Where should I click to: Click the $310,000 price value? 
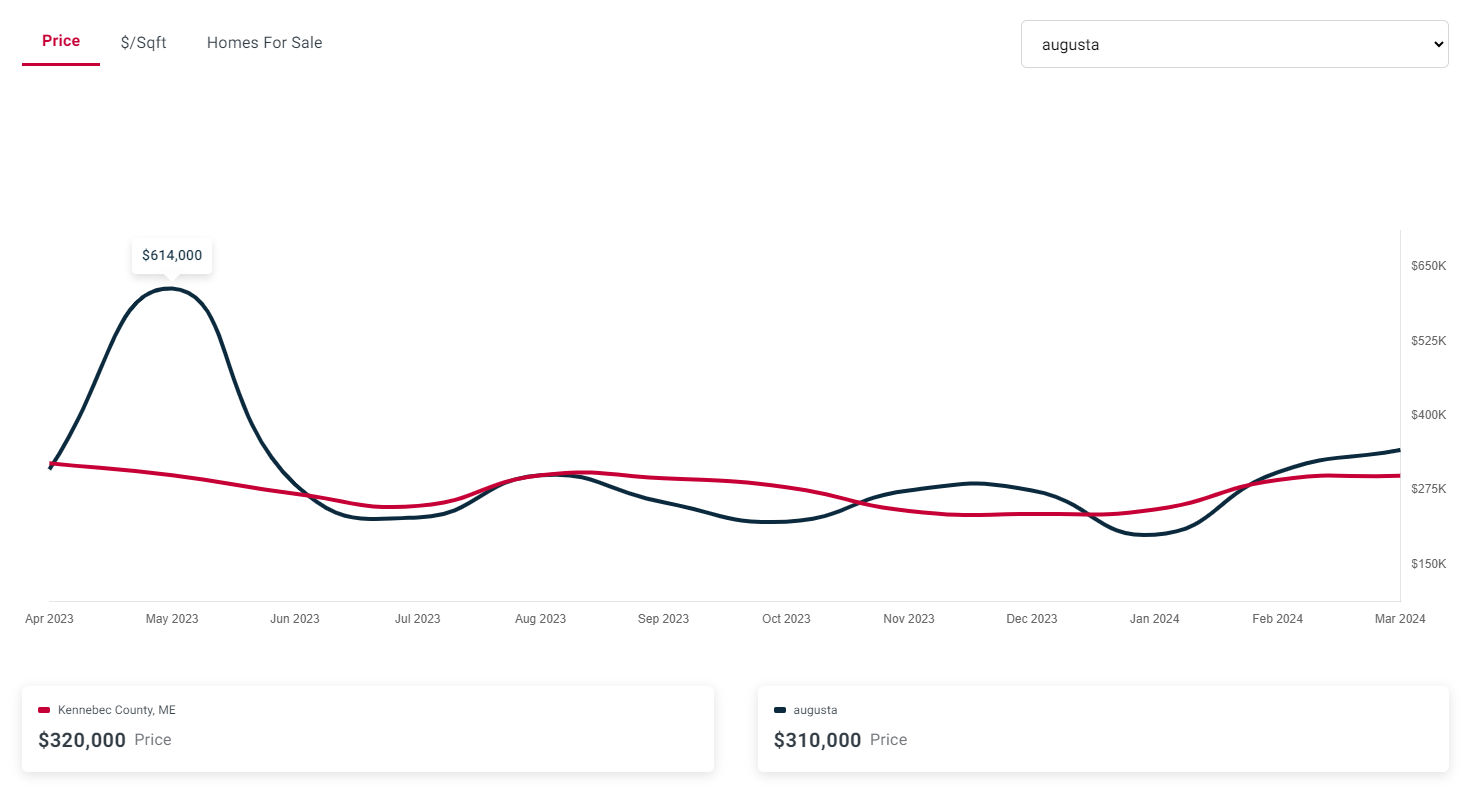[818, 740]
